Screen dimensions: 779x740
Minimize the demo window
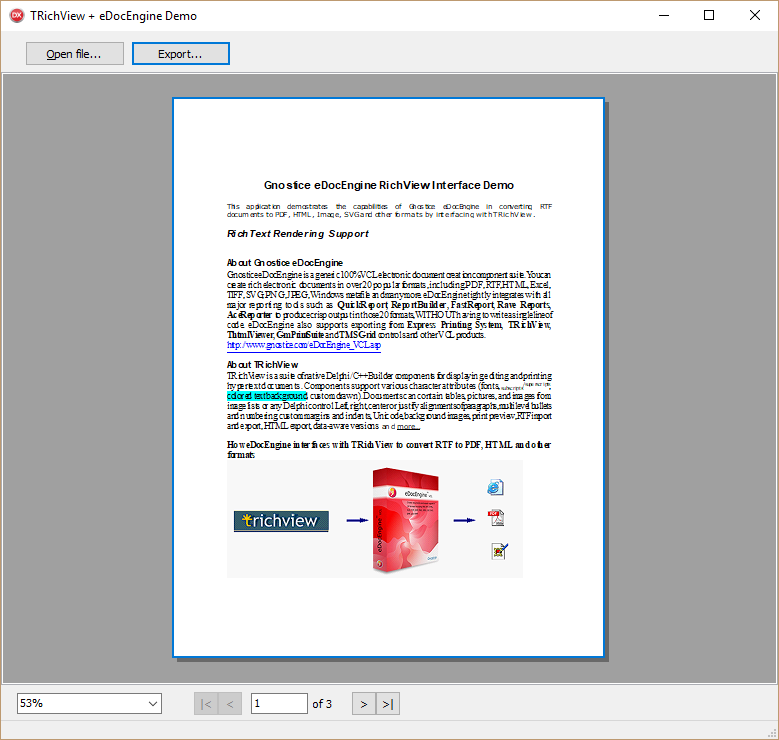(663, 15)
